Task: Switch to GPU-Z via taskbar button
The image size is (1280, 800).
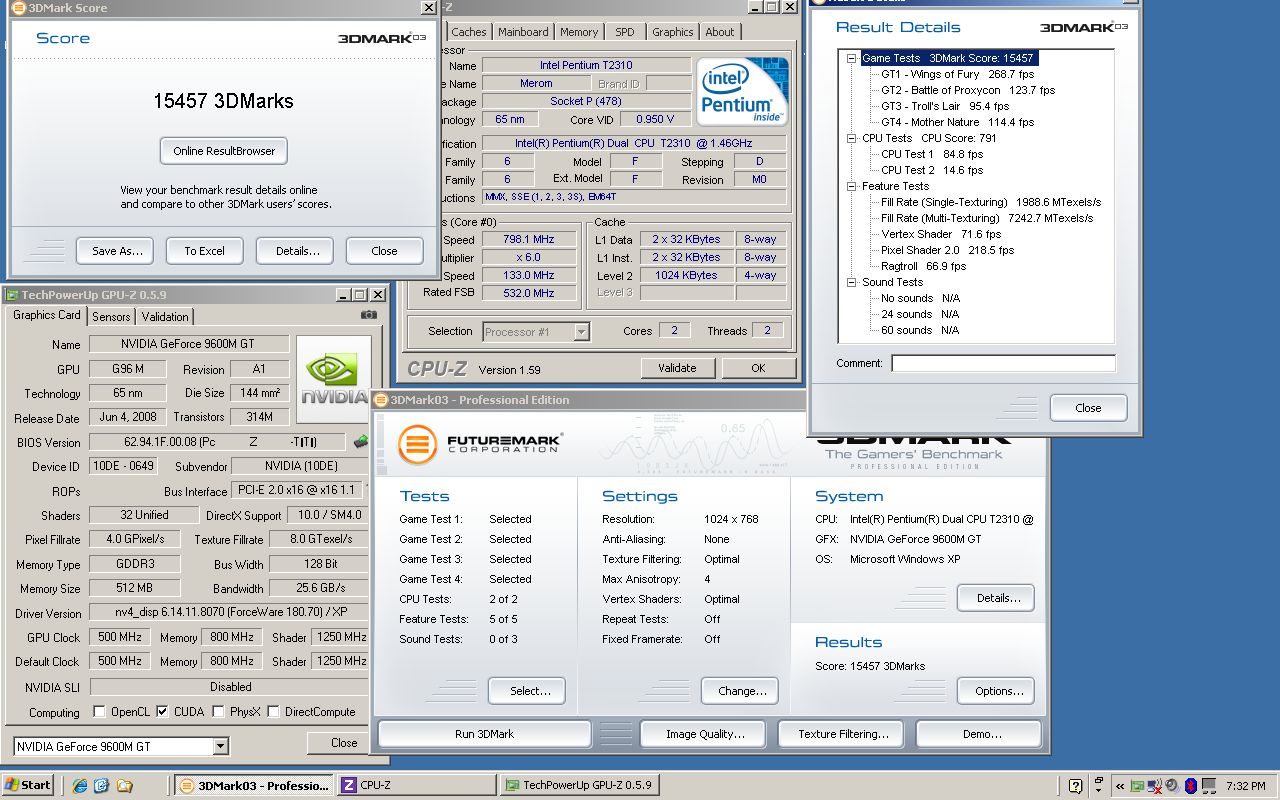Action: (578, 785)
